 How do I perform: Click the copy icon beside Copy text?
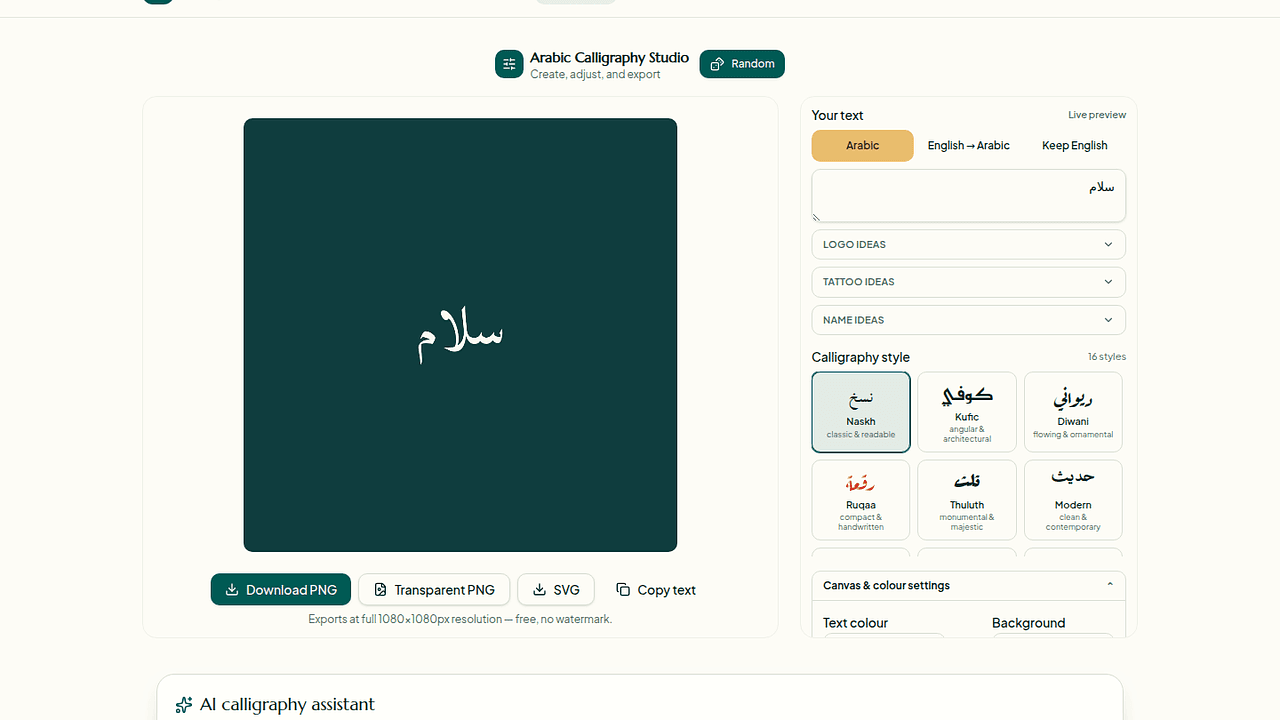623,590
